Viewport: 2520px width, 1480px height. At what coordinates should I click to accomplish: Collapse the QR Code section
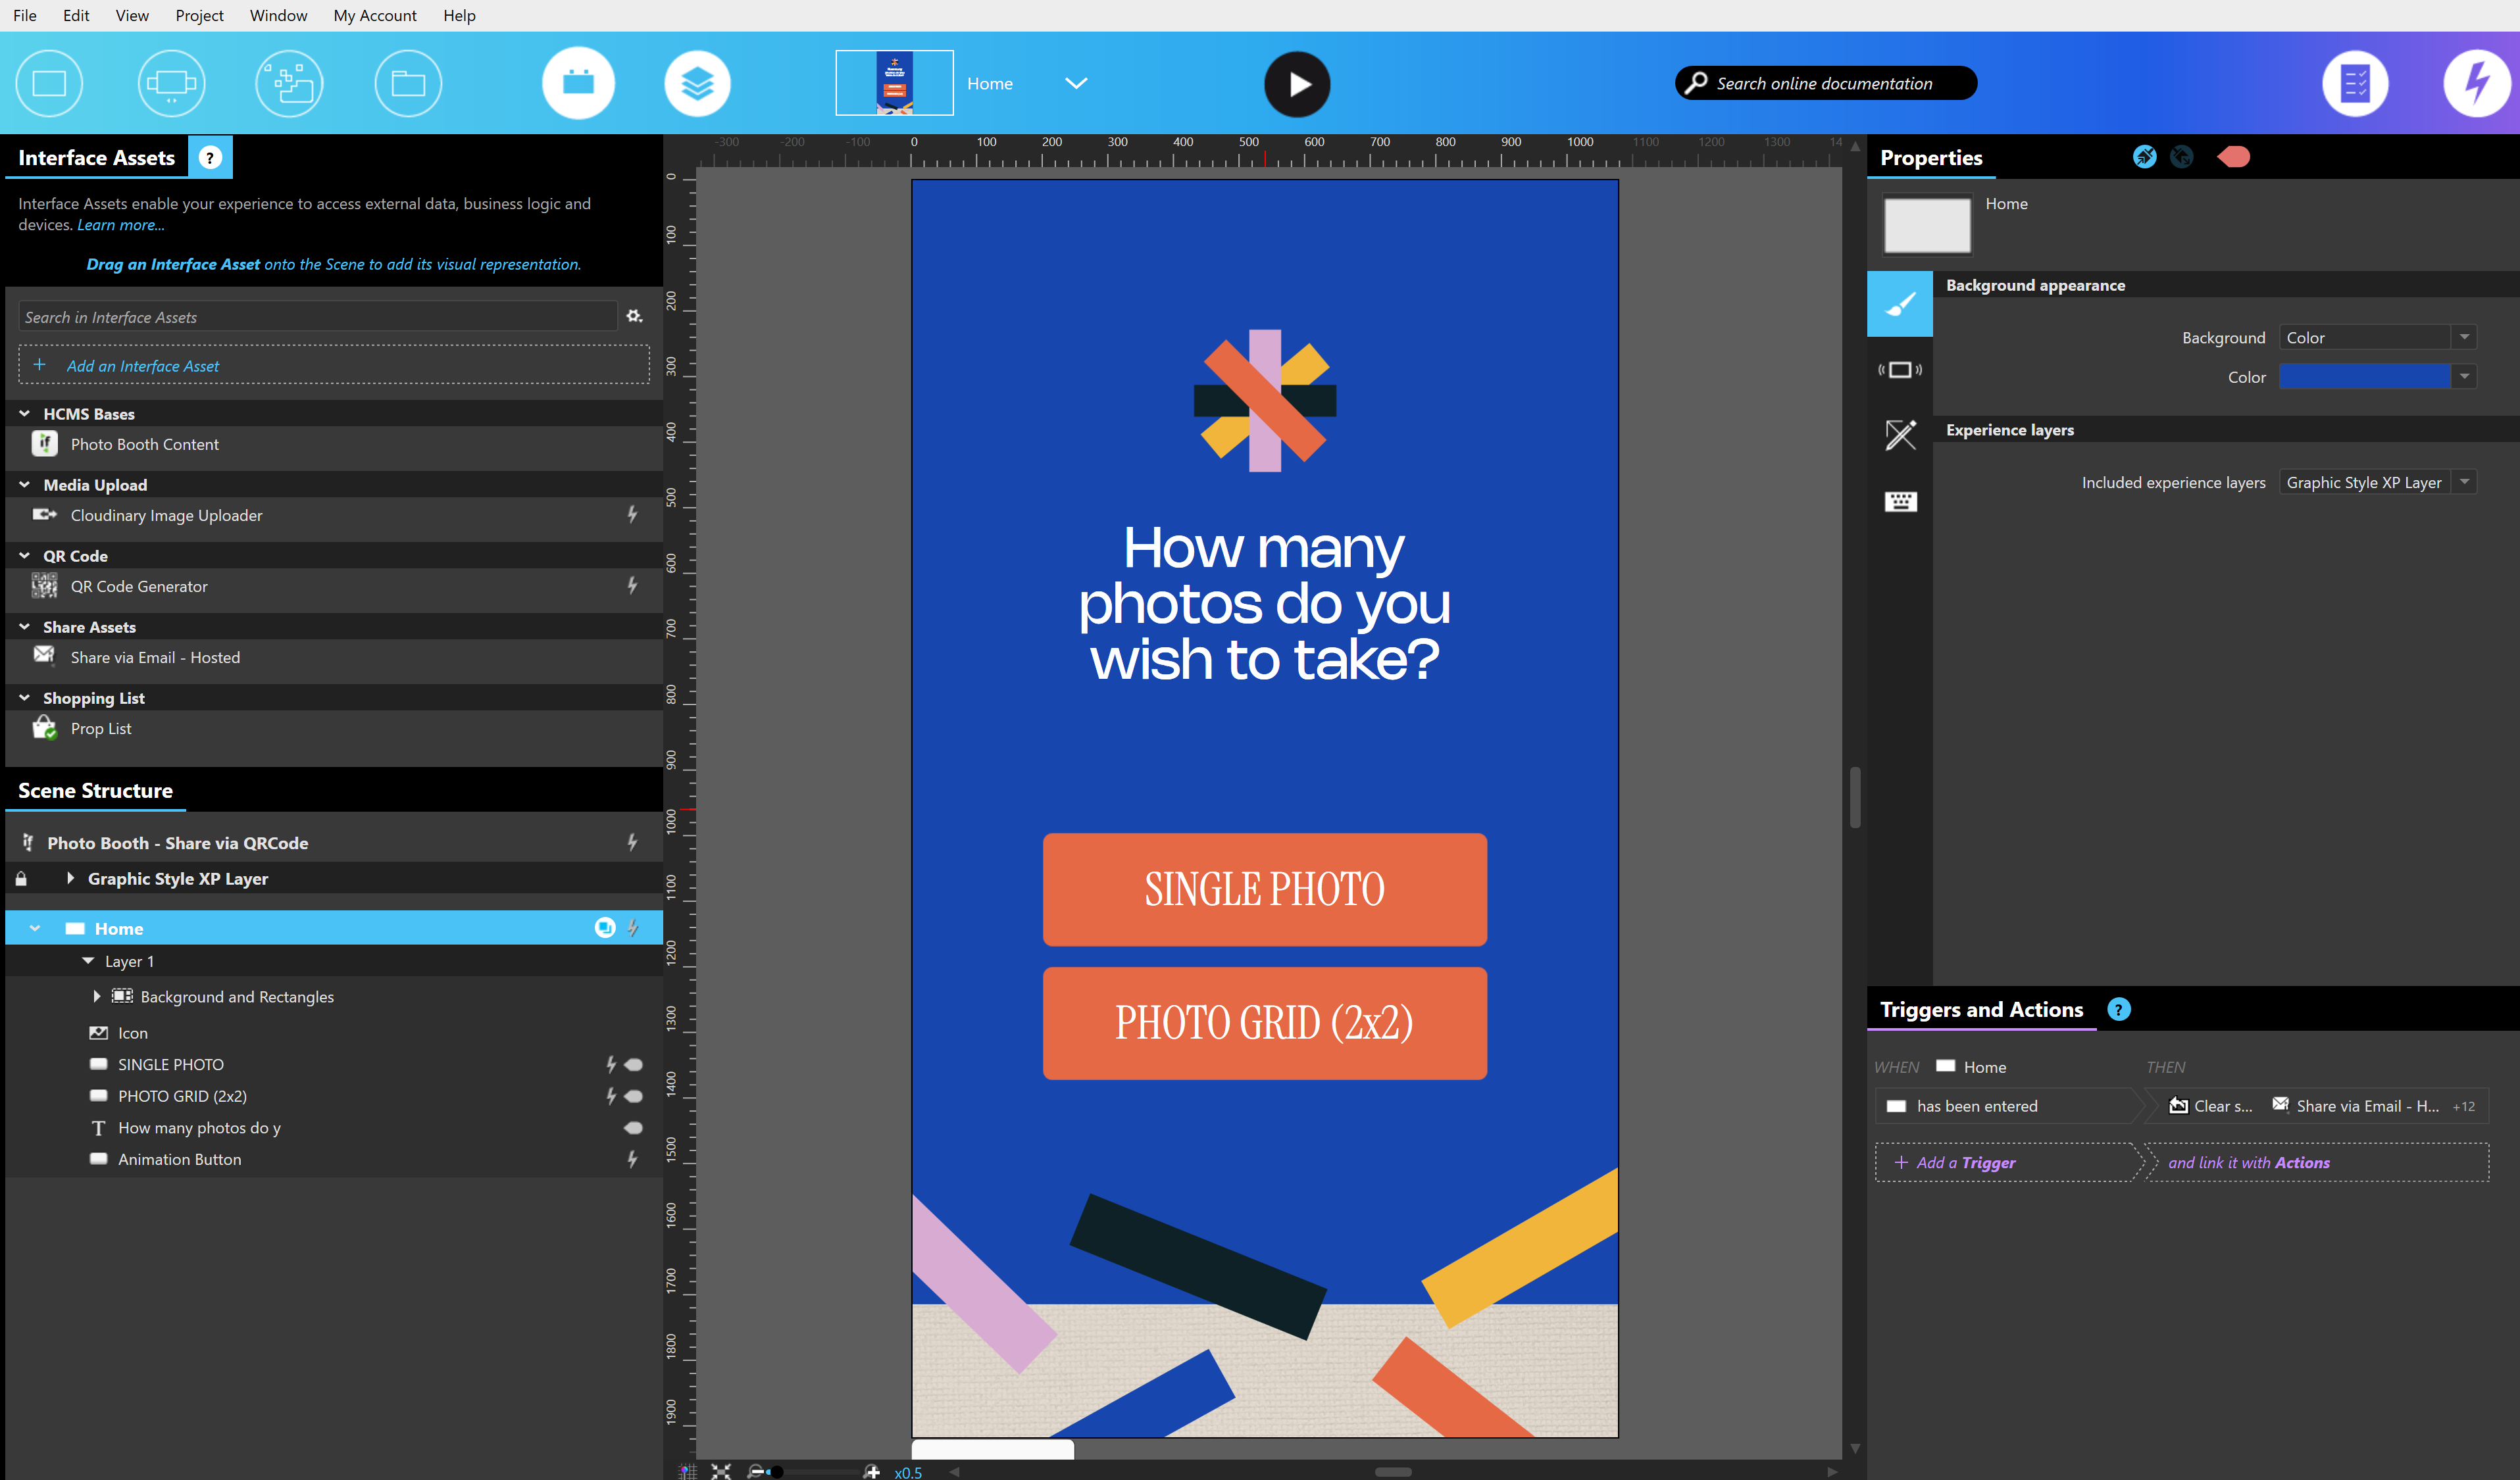24,555
